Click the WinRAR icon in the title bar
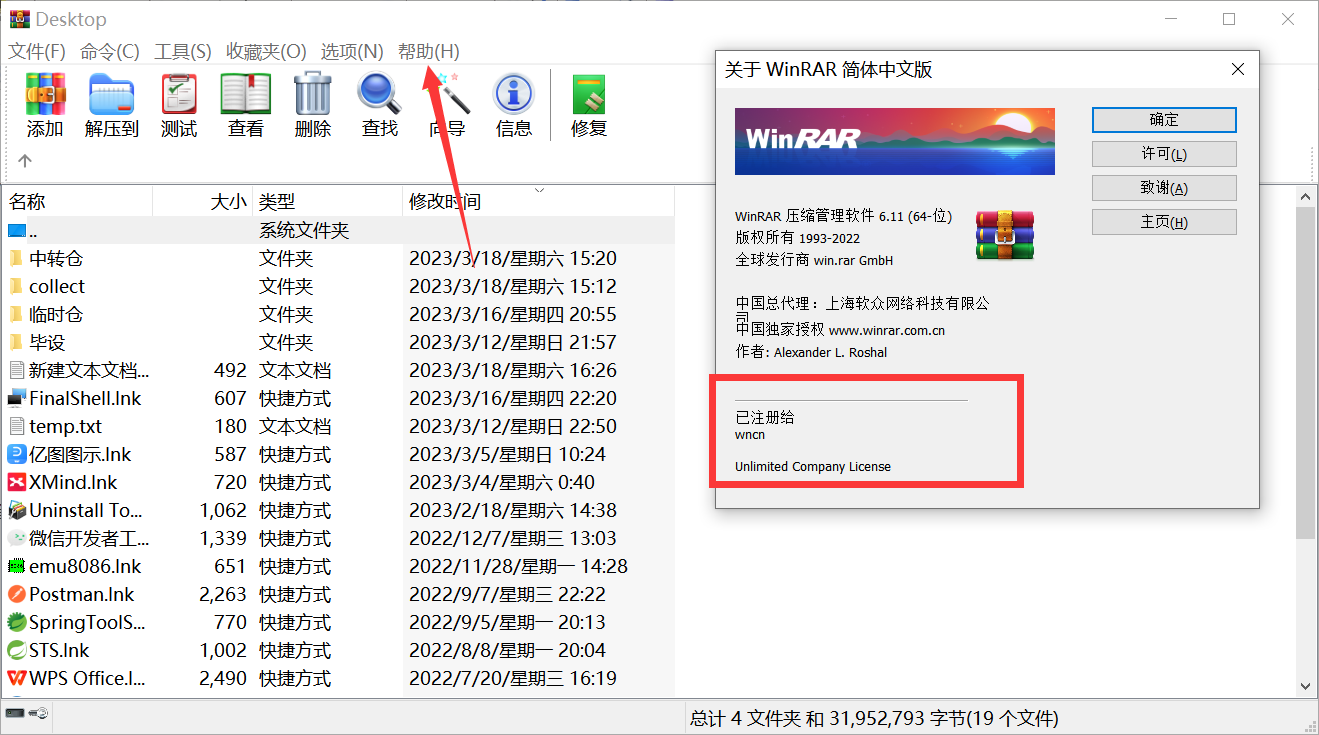Viewport: 1319px width, 735px height. (x=19, y=19)
